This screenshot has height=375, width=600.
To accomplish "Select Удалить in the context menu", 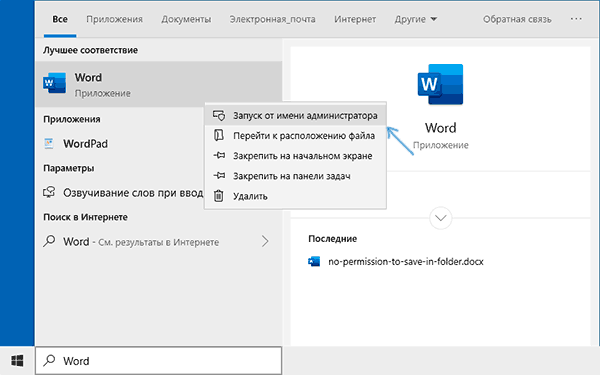I will [295, 196].
